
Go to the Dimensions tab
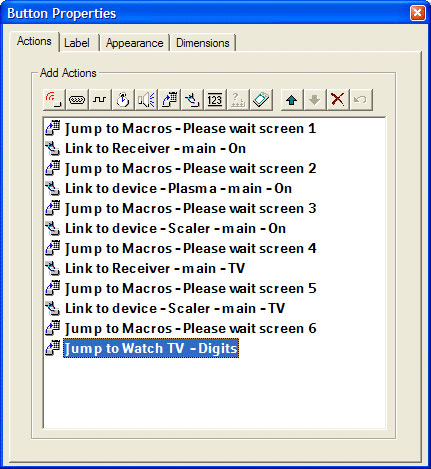point(203,43)
